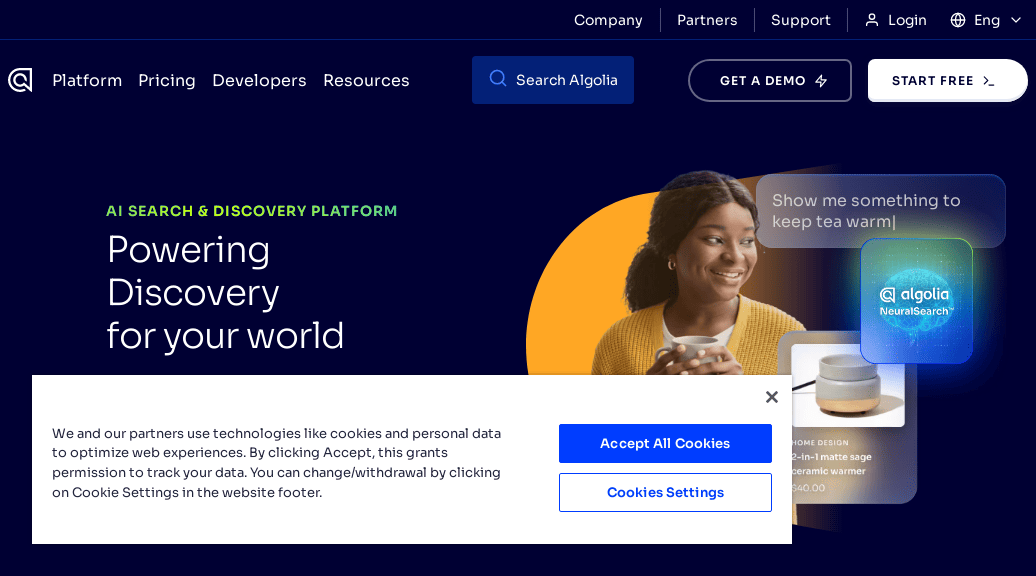Click the person icon beside Login
This screenshot has height=576, width=1036.
[870, 19]
